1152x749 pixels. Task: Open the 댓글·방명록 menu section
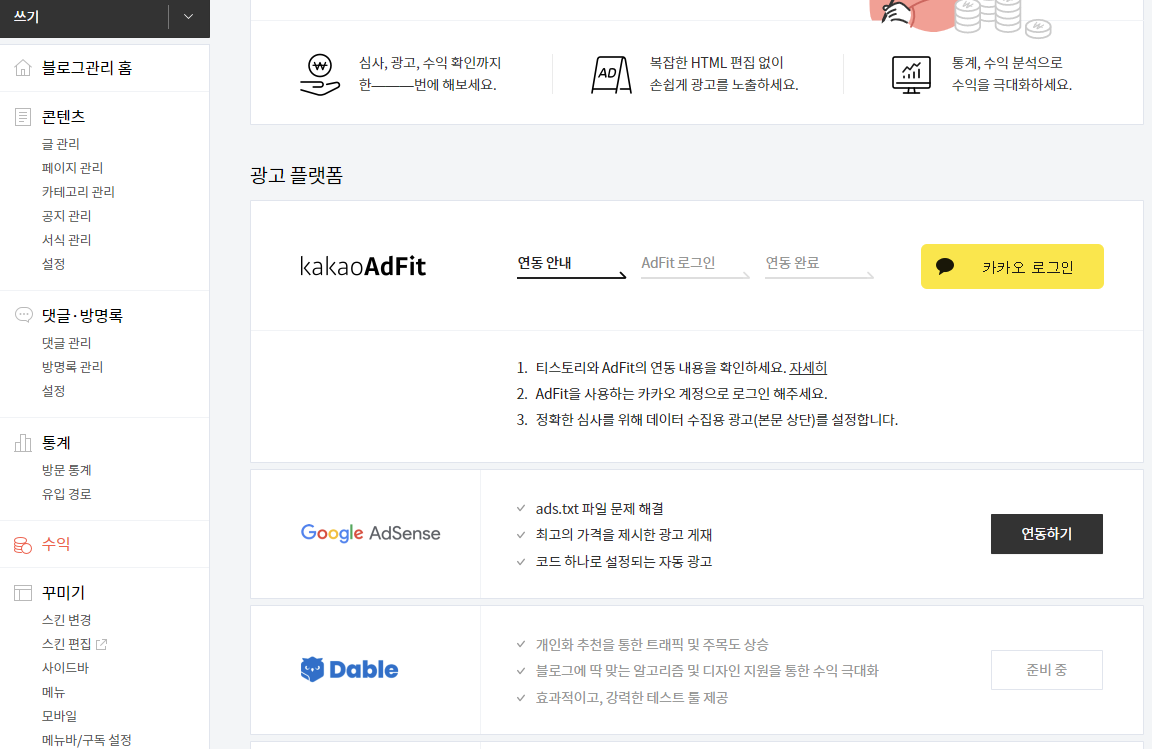click(x=82, y=315)
